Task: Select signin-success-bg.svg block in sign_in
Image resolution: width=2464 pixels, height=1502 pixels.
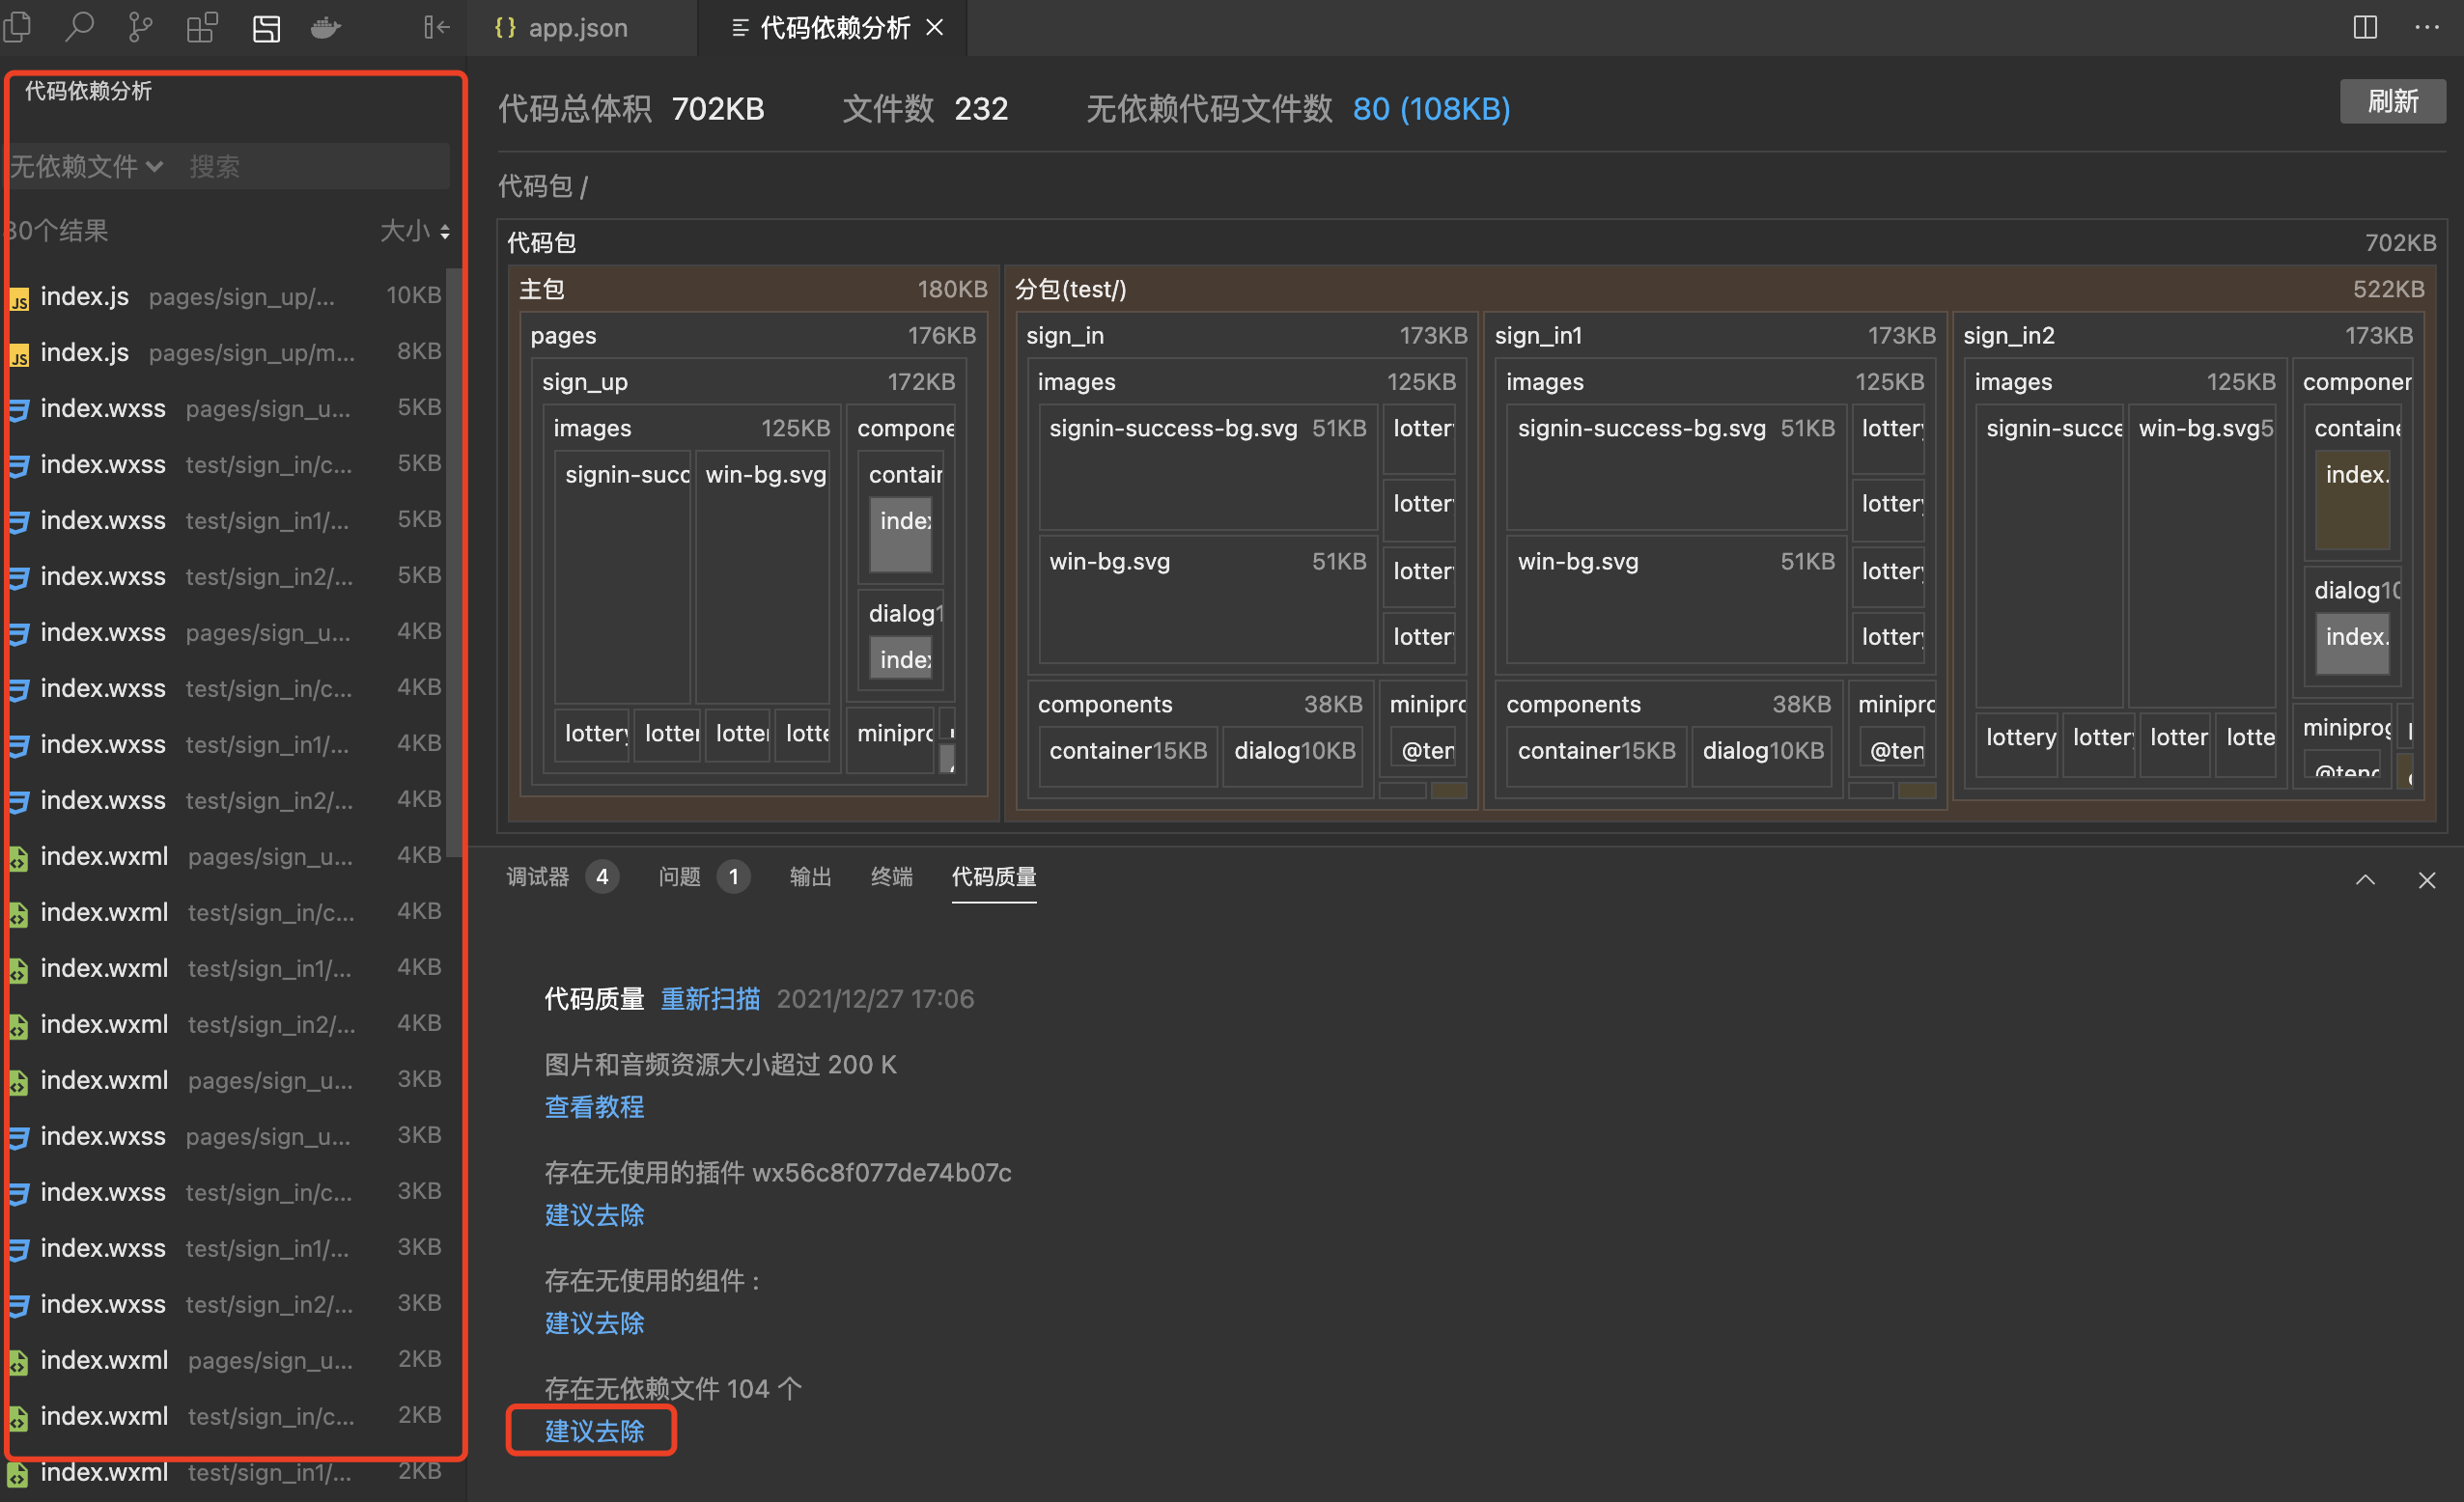Action: [x=1207, y=468]
